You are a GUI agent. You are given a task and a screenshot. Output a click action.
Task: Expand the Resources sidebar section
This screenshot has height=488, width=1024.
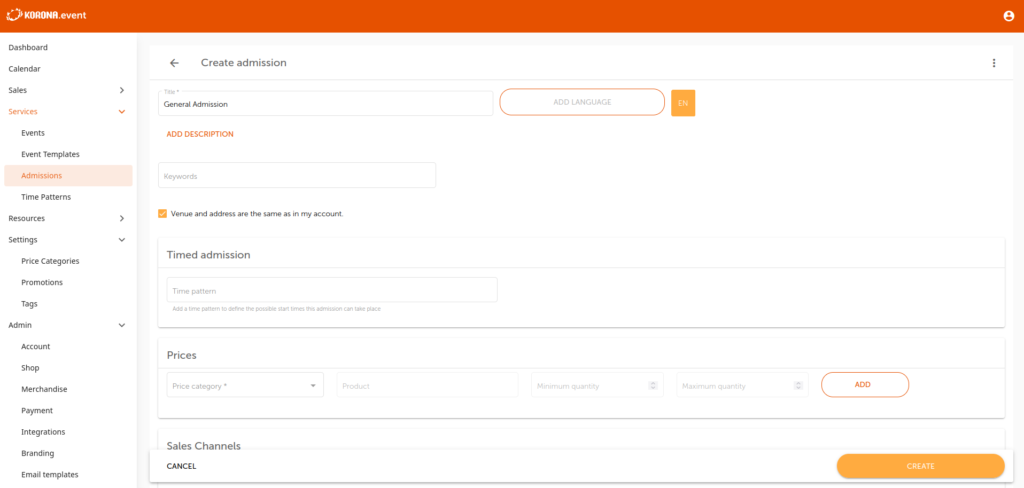pos(121,218)
